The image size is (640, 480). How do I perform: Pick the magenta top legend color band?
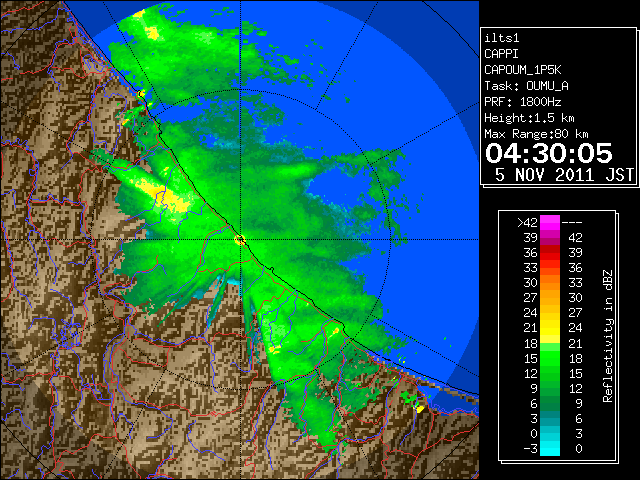click(550, 223)
